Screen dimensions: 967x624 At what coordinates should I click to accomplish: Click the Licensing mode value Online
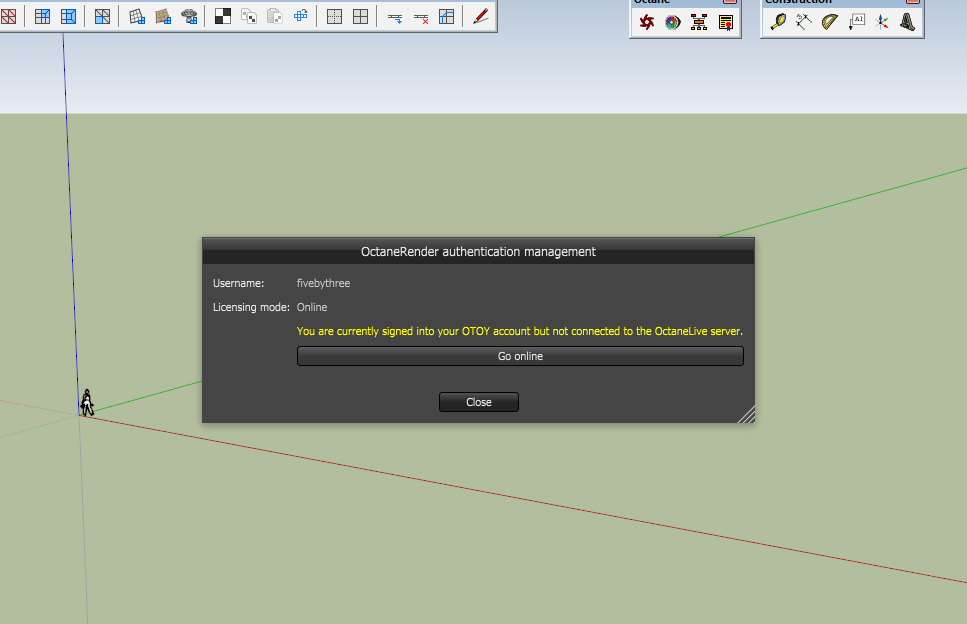[312, 307]
